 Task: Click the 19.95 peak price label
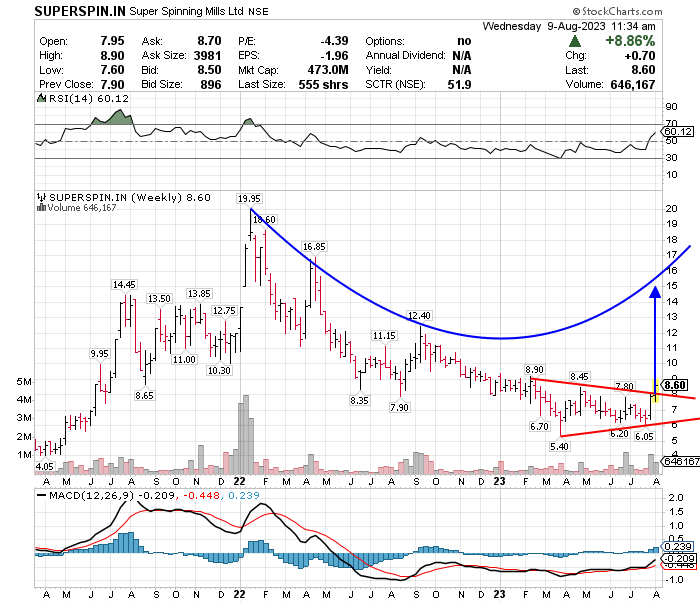[x=249, y=199]
